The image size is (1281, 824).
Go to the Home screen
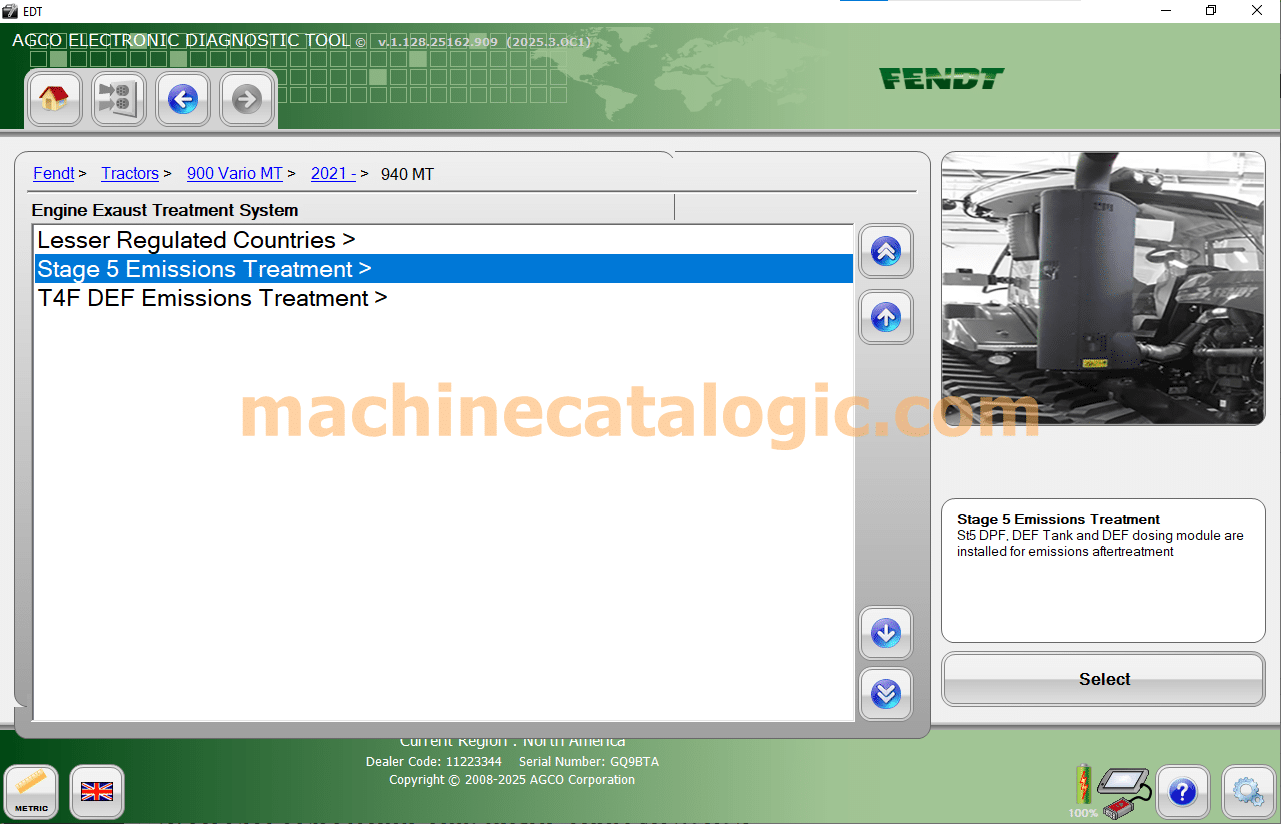pos(54,99)
